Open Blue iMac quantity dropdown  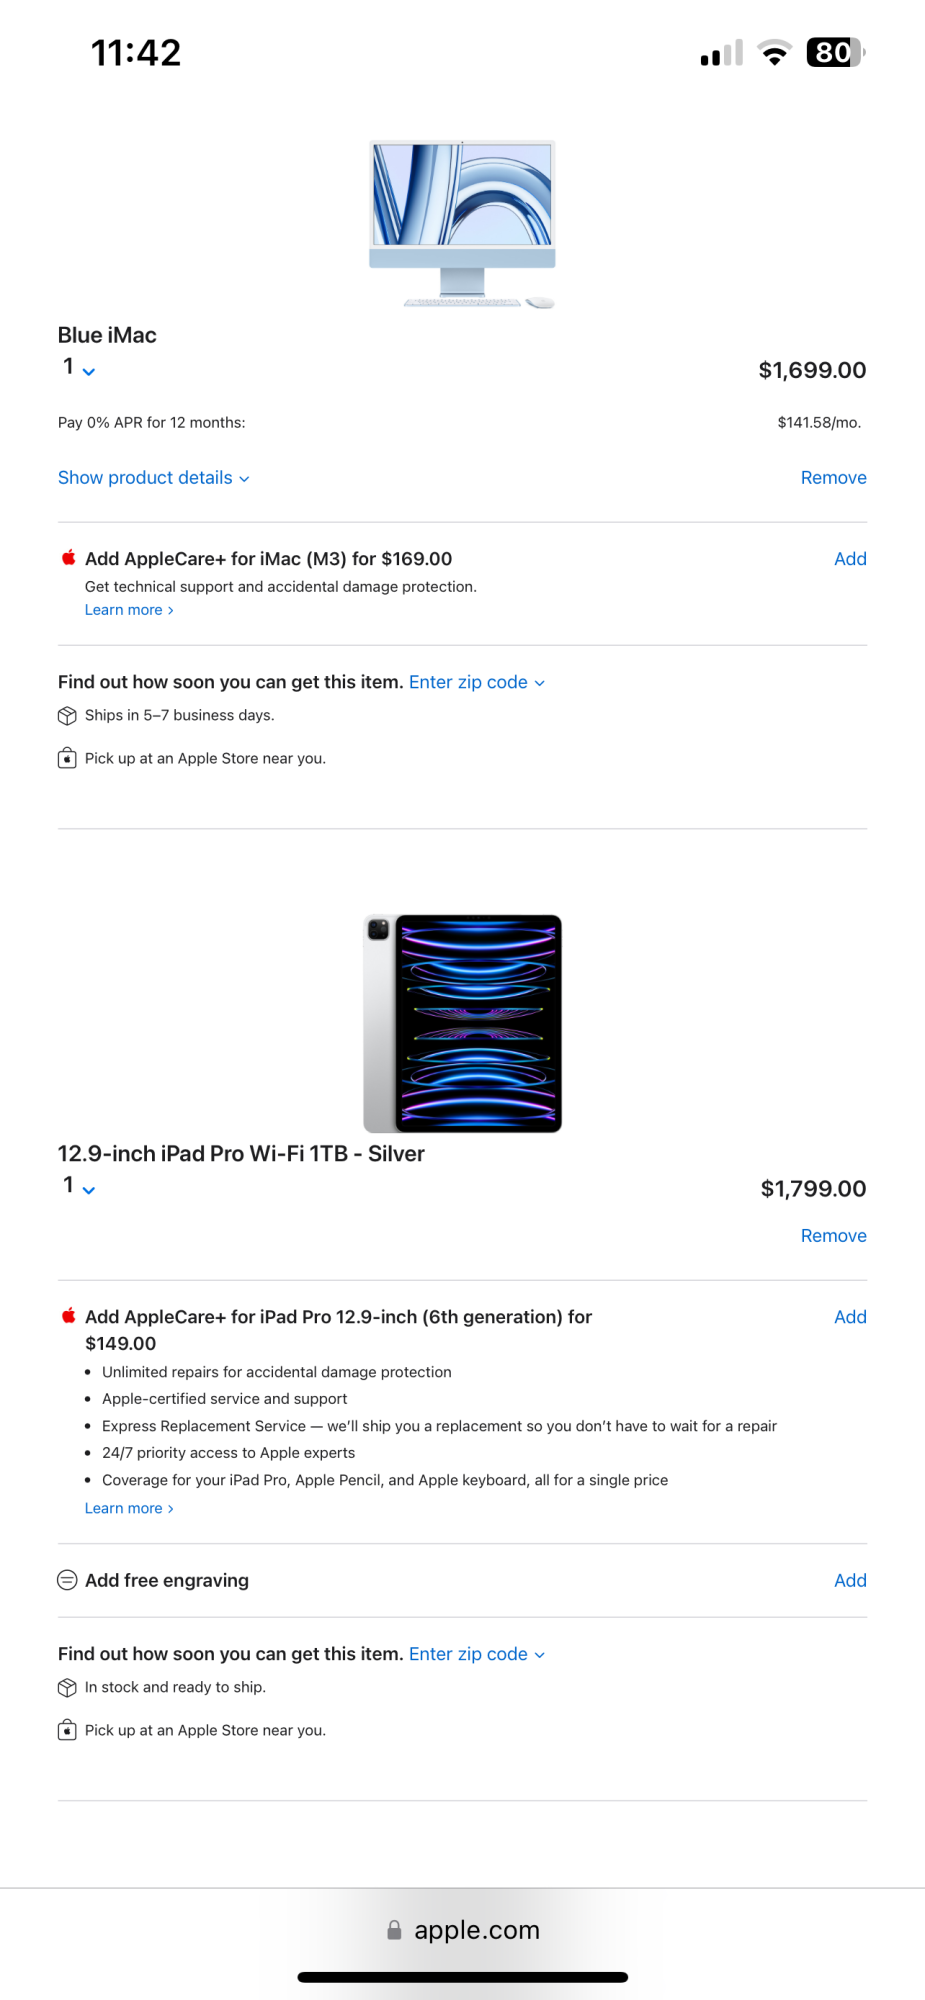pyautogui.click(x=79, y=368)
